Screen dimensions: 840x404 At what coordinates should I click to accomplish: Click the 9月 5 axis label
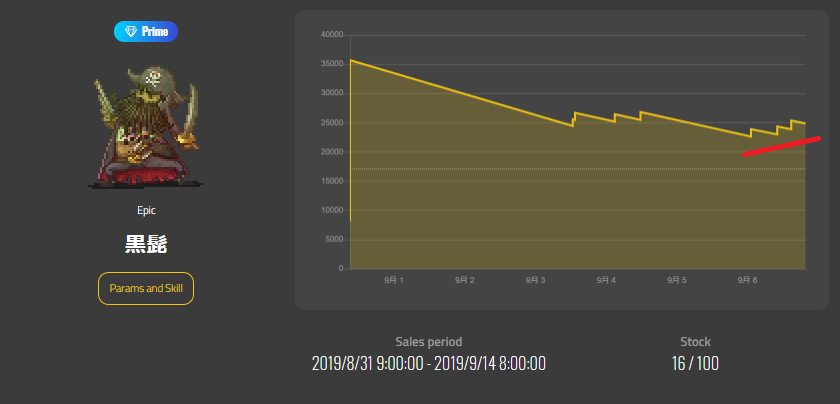pos(677,280)
